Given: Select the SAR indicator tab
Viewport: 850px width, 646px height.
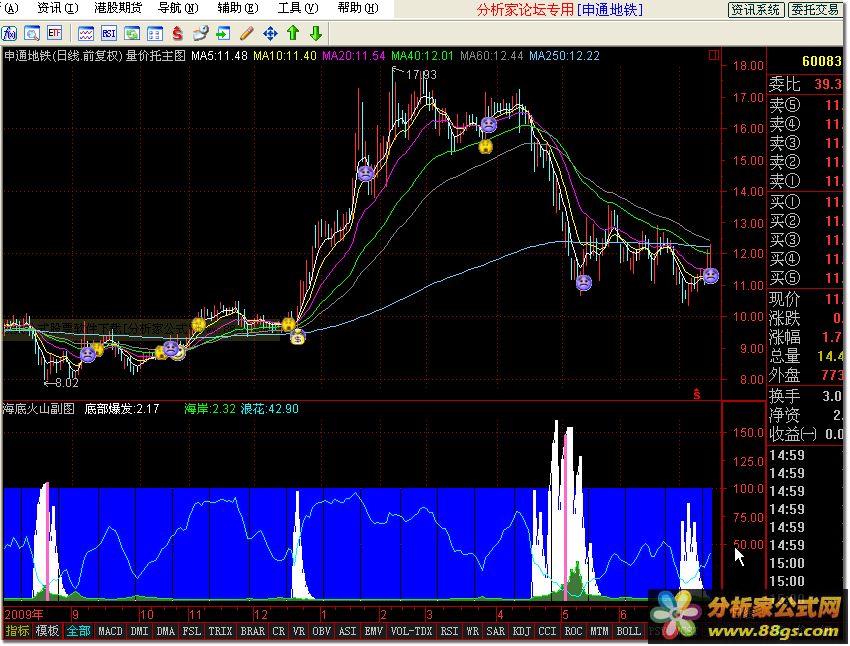Looking at the screenshot, I should (495, 631).
